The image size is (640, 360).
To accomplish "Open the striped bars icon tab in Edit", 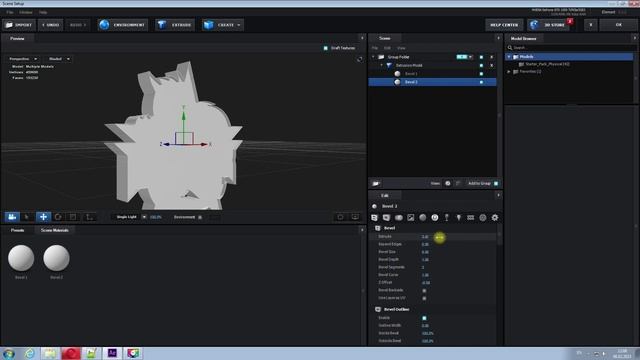I will point(471,218).
